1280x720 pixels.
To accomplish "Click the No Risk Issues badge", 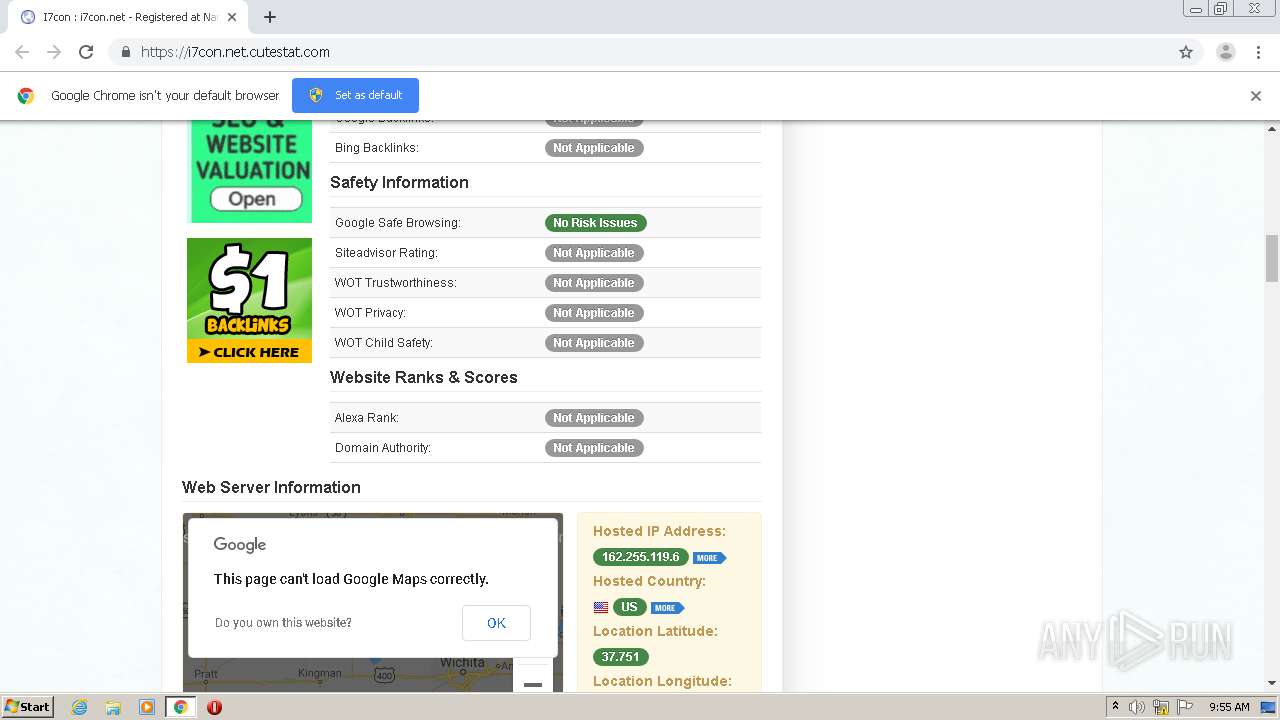I will coord(595,223).
